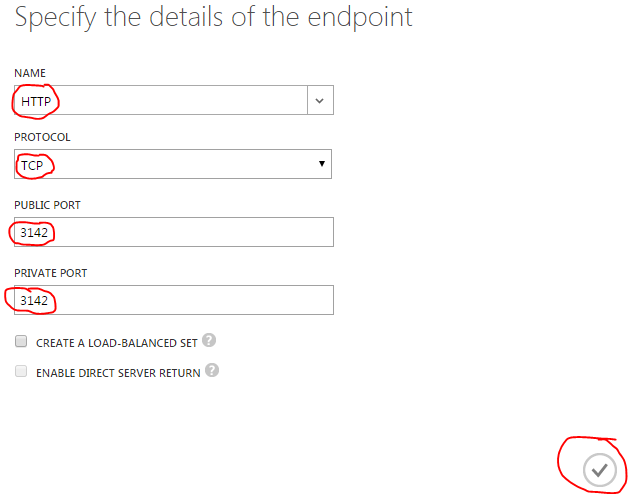Click the ENABLE DIRECT SERVER RETURN label
Image resolution: width=634 pixels, height=504 pixels.
(118, 373)
